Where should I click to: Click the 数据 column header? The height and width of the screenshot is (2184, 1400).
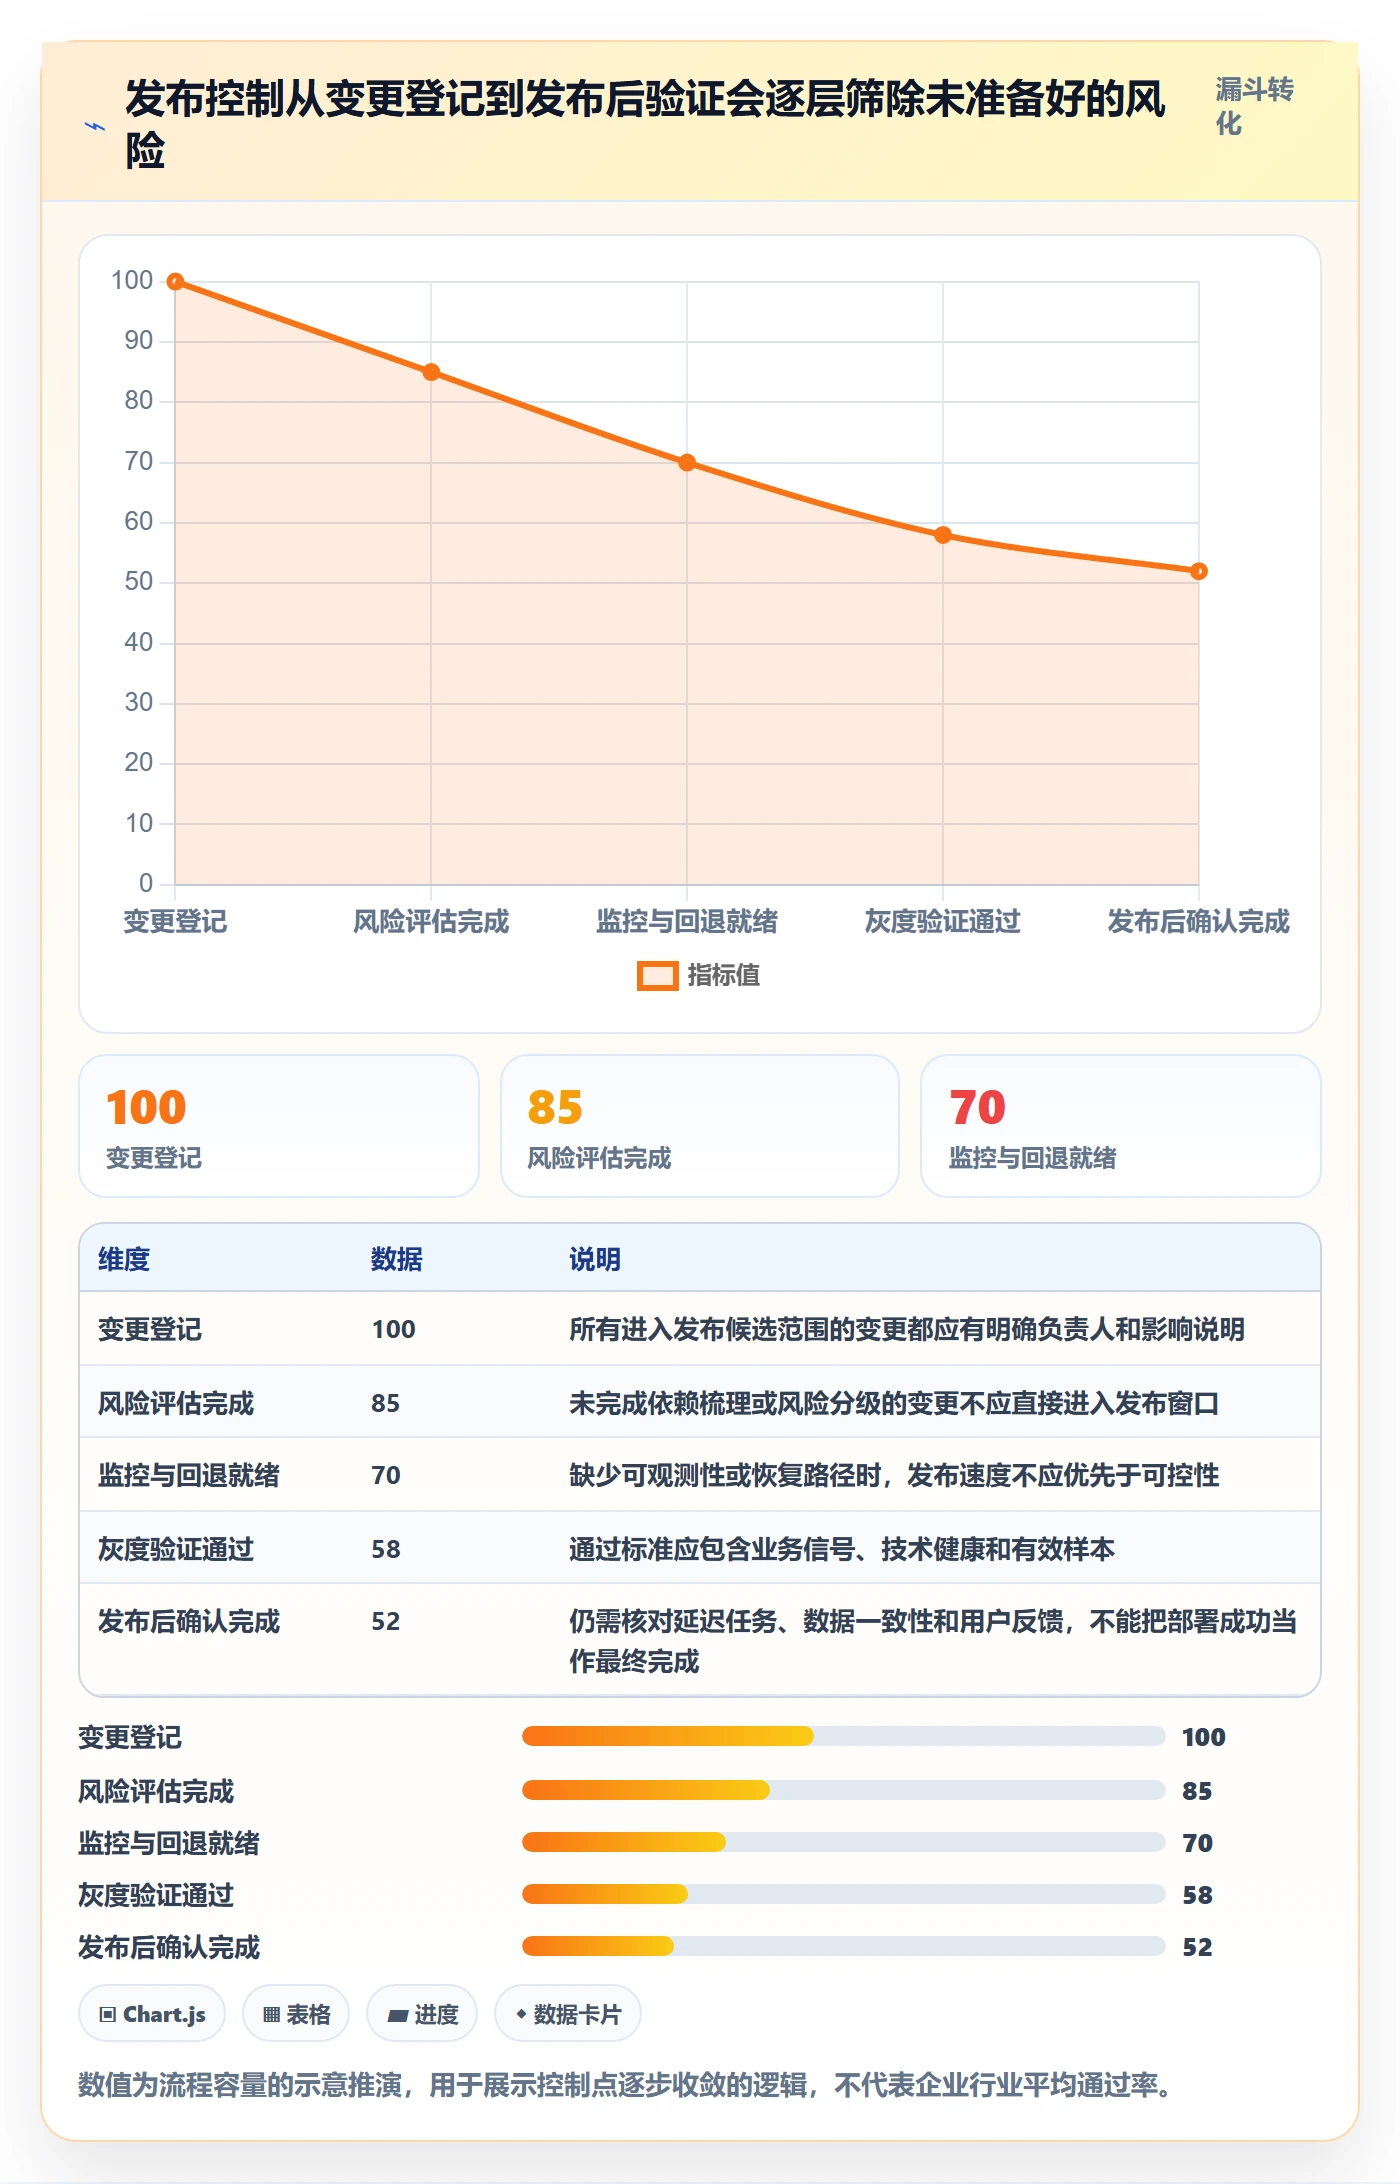pyautogui.click(x=397, y=1259)
